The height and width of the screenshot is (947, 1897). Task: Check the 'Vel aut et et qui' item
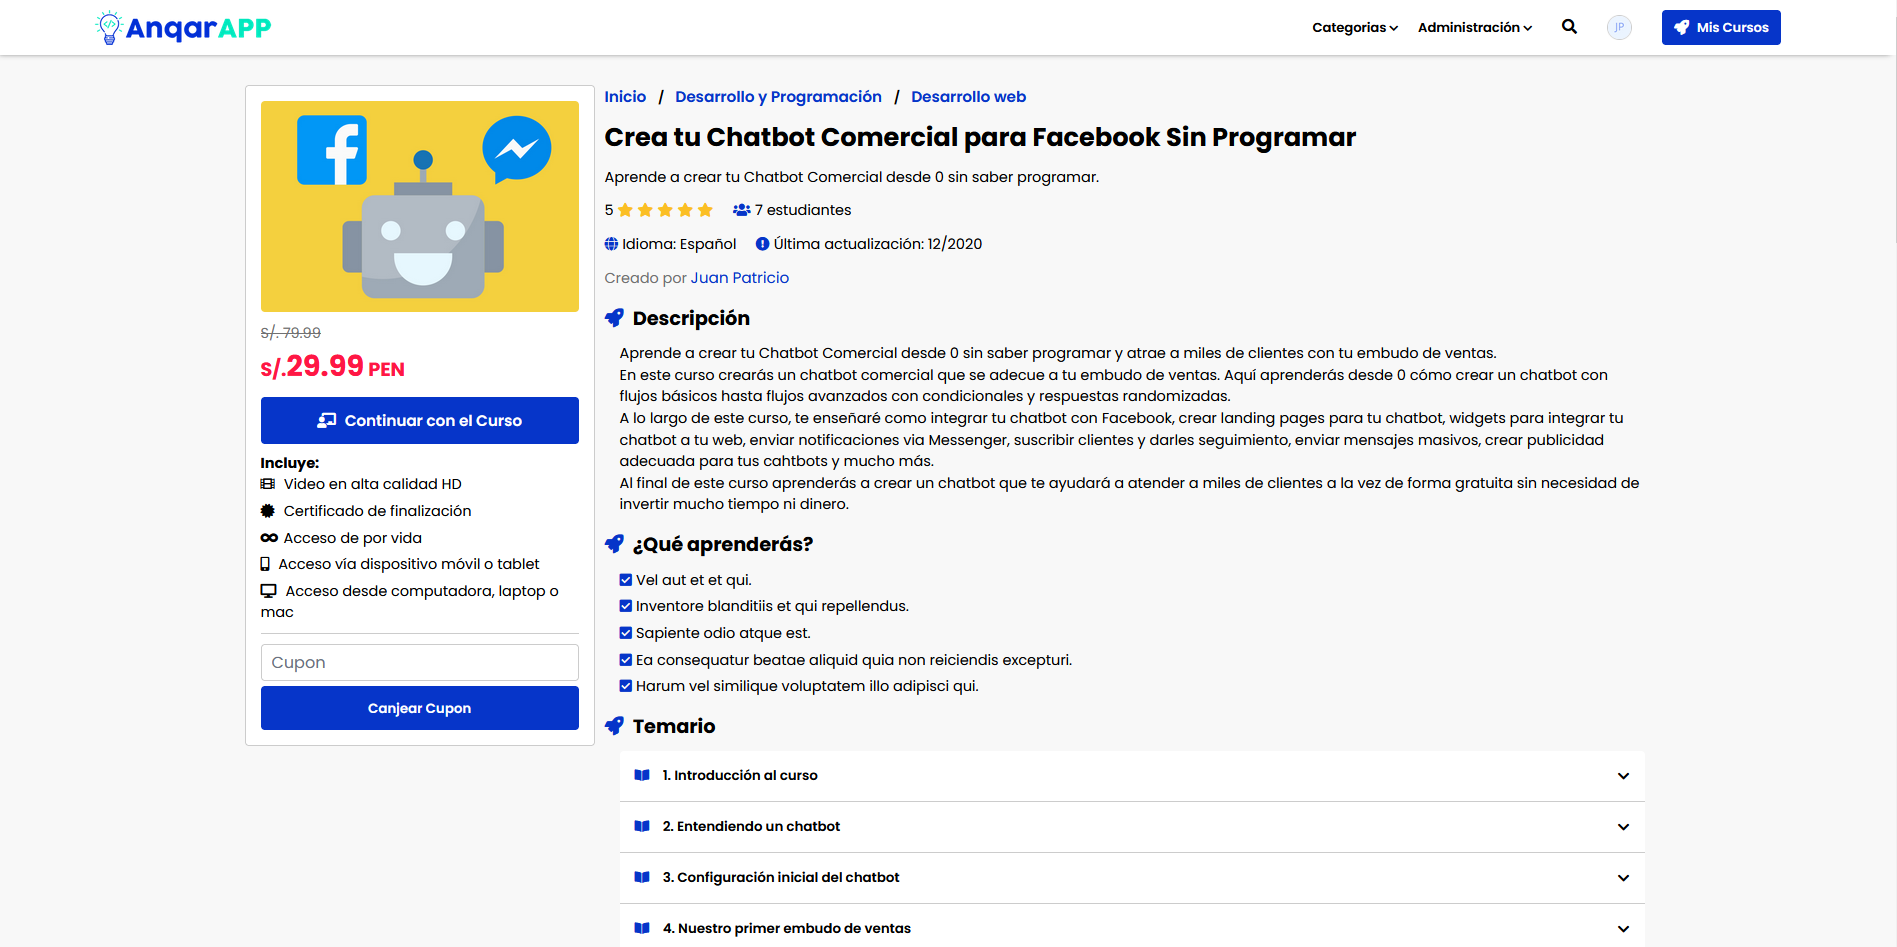pos(625,579)
